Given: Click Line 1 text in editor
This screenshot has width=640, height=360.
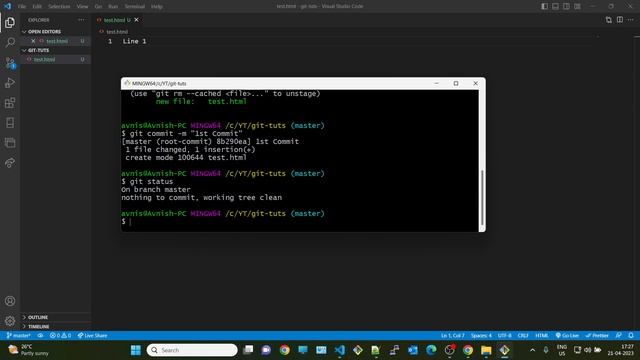Looking at the screenshot, I should (134, 41).
